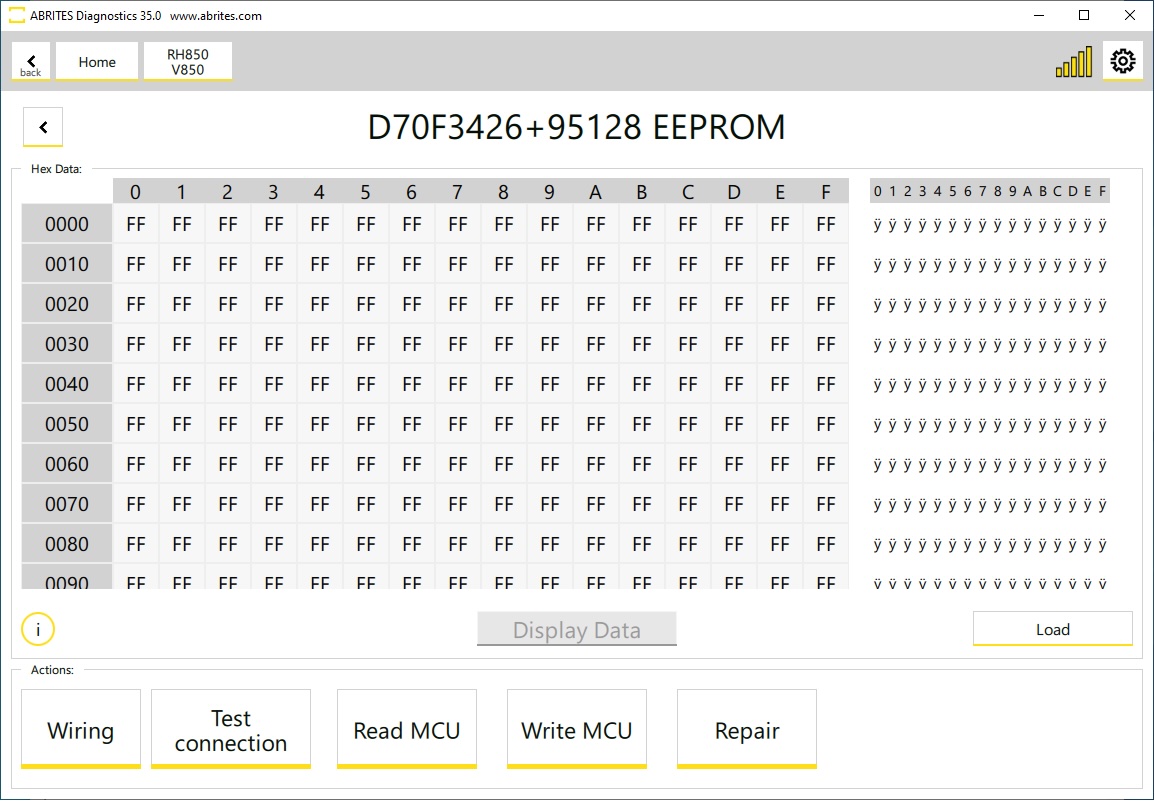Select row address 0050
The height and width of the screenshot is (801, 1155).
pos(67,424)
